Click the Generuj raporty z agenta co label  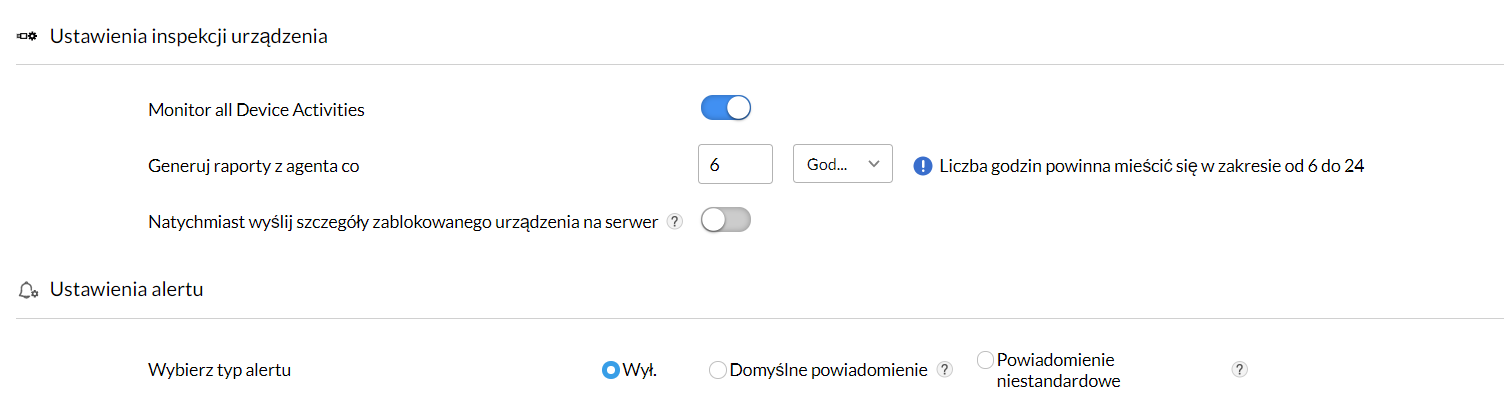click(253, 166)
